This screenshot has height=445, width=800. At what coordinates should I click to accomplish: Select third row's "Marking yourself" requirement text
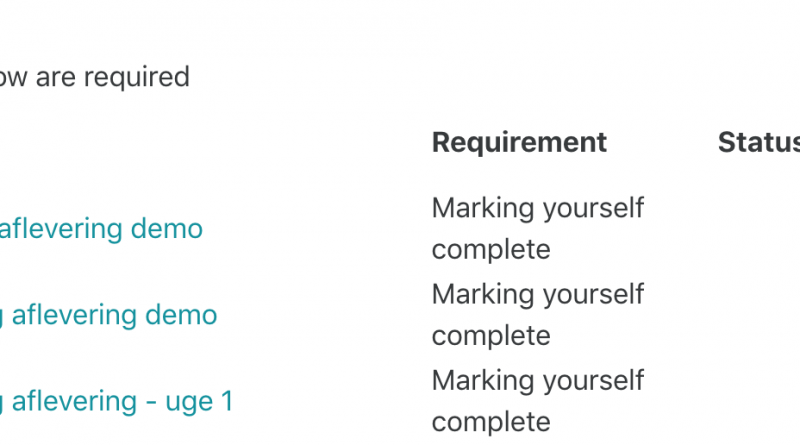point(538,381)
